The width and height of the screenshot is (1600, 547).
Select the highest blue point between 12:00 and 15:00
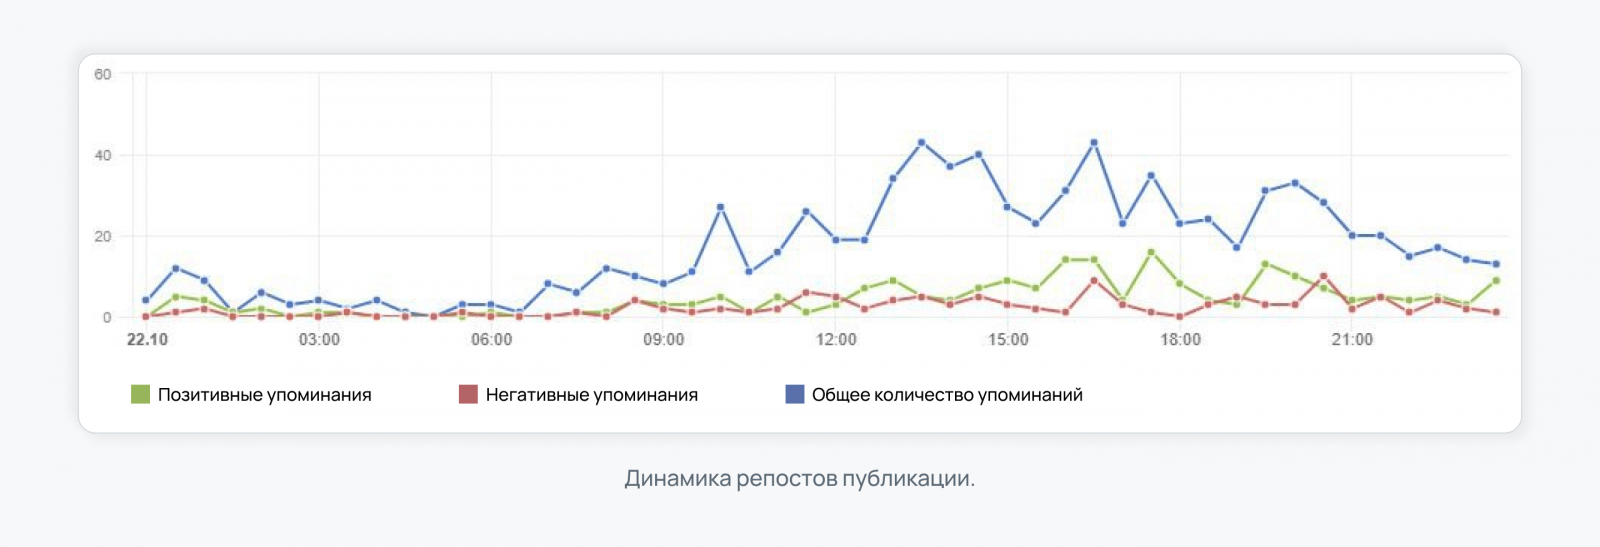coord(921,143)
